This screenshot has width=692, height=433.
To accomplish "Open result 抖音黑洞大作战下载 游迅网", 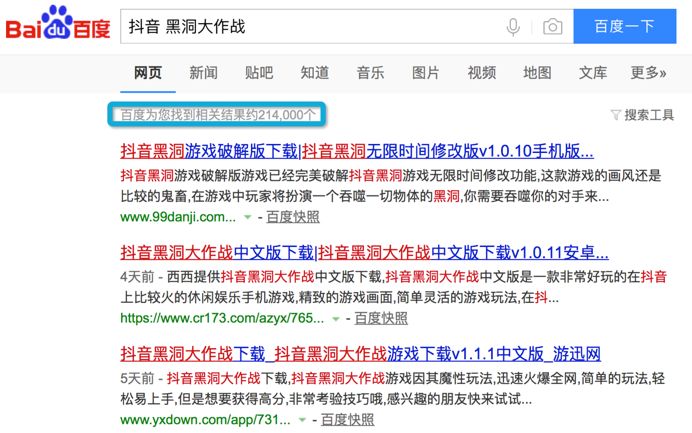I will (361, 354).
